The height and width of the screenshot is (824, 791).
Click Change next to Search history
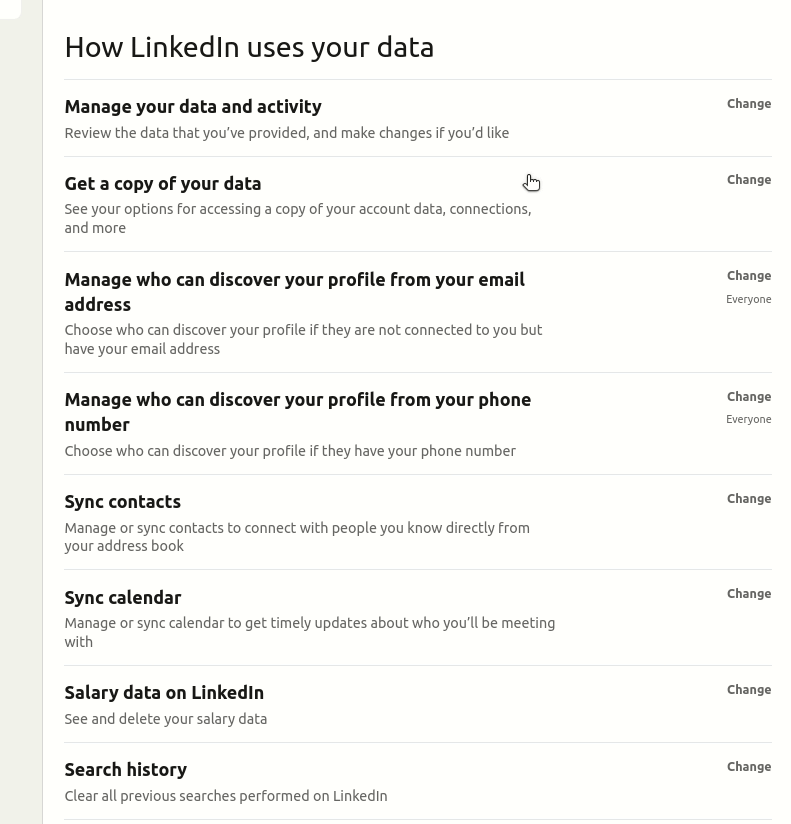click(748, 767)
